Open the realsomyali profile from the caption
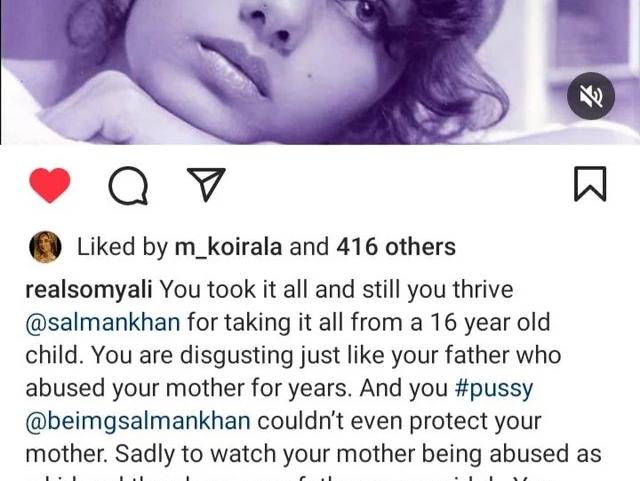This screenshot has width=640, height=481. tap(89, 290)
